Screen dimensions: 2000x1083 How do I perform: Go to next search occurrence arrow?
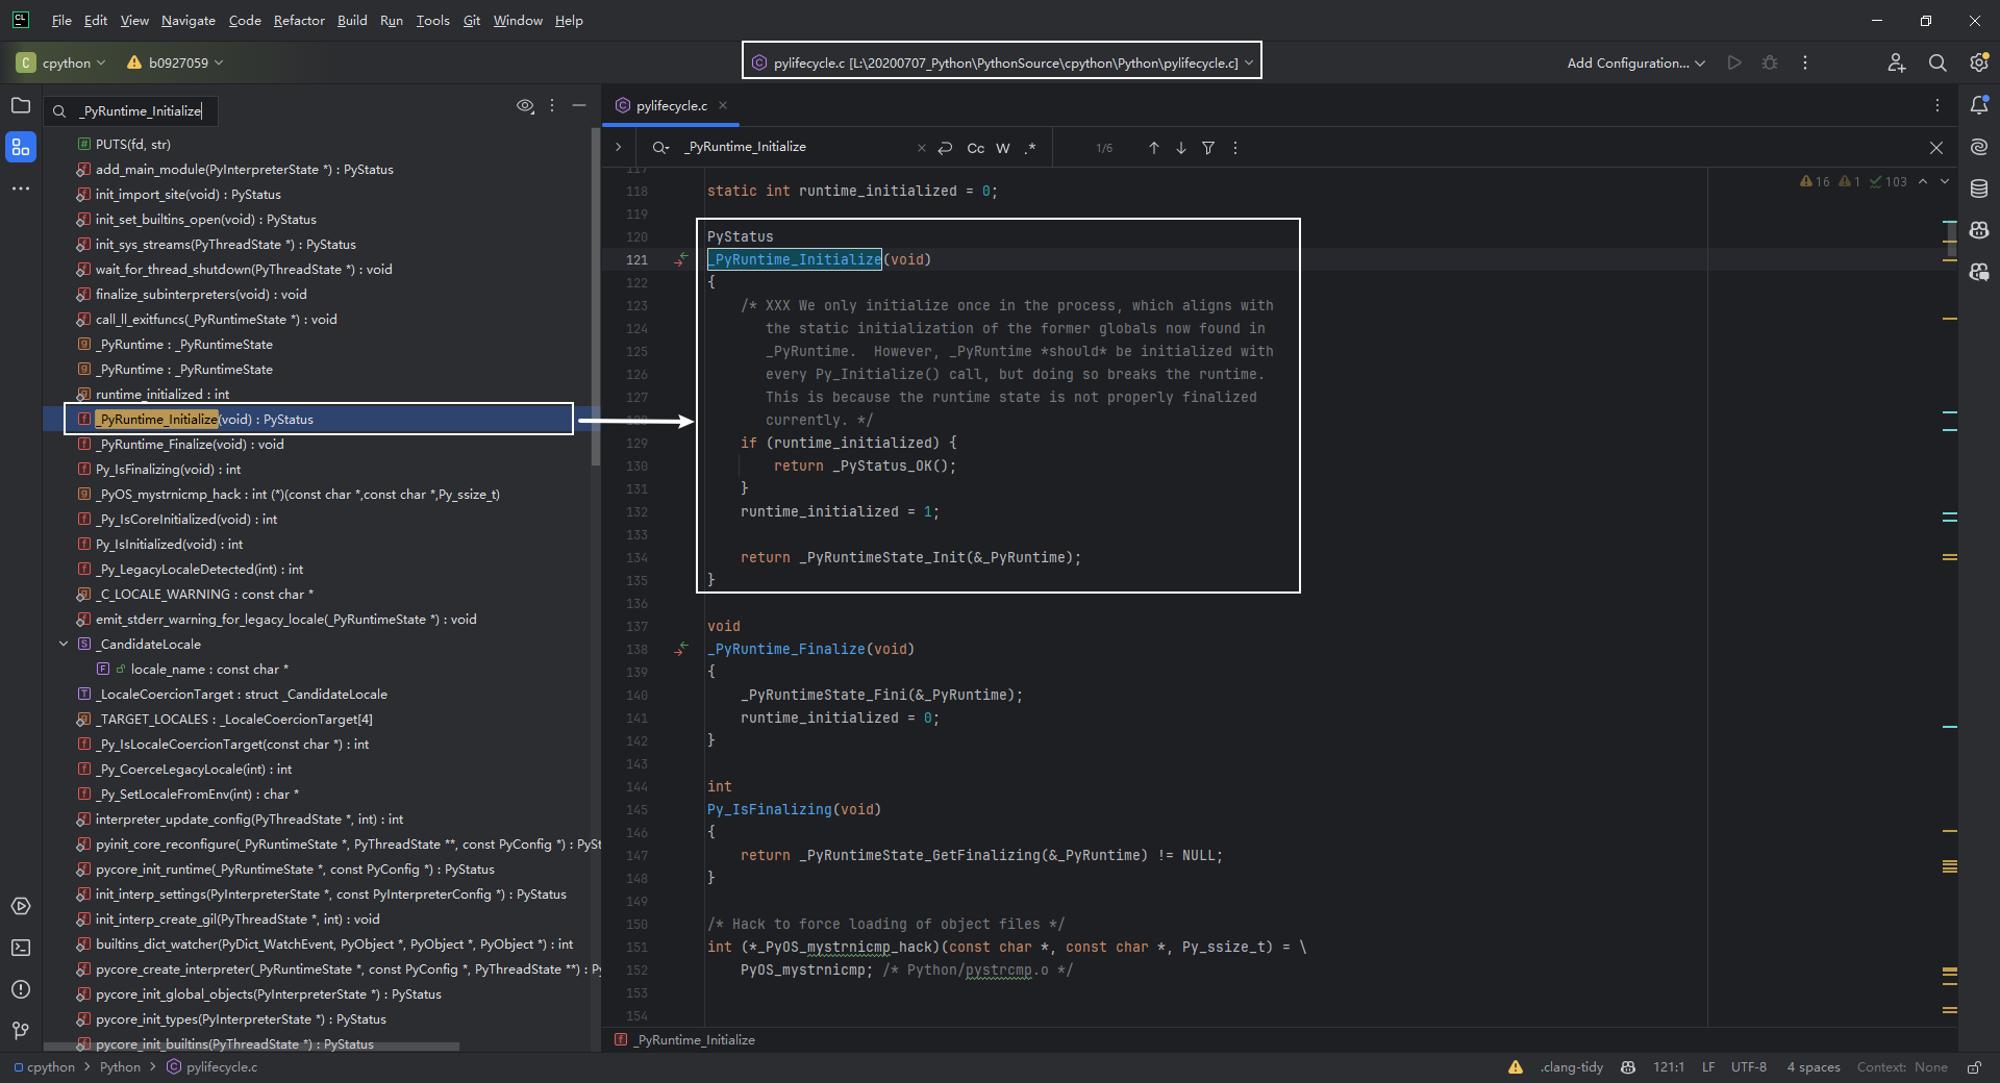tap(1181, 148)
